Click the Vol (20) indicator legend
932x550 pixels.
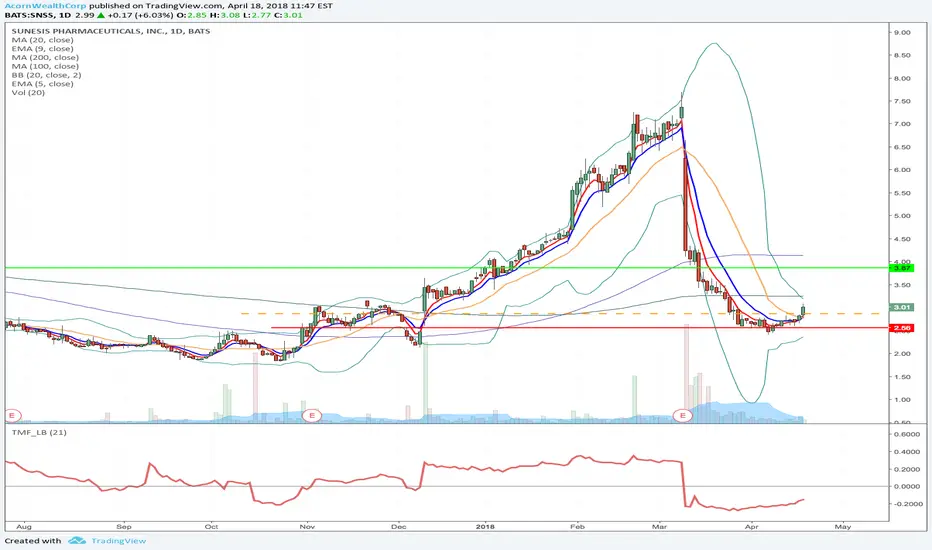pos(28,93)
